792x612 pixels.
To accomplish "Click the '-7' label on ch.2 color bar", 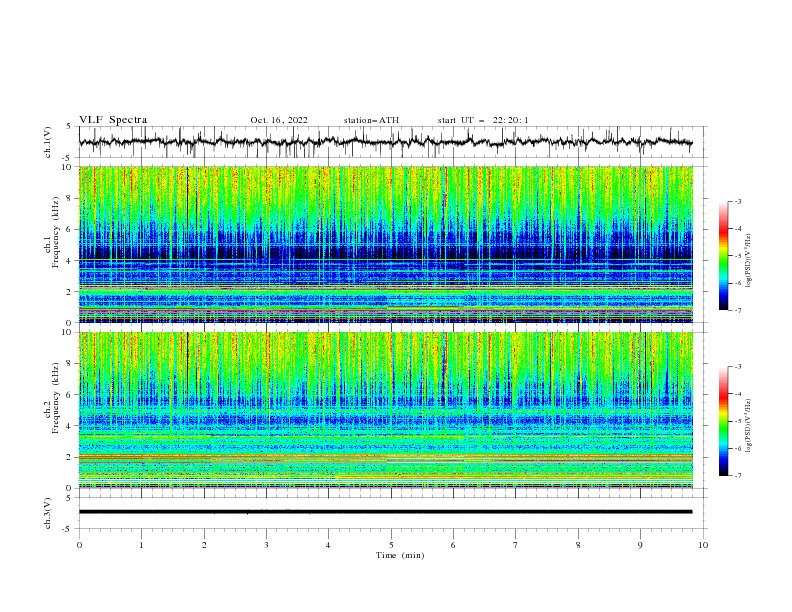I will click(738, 476).
